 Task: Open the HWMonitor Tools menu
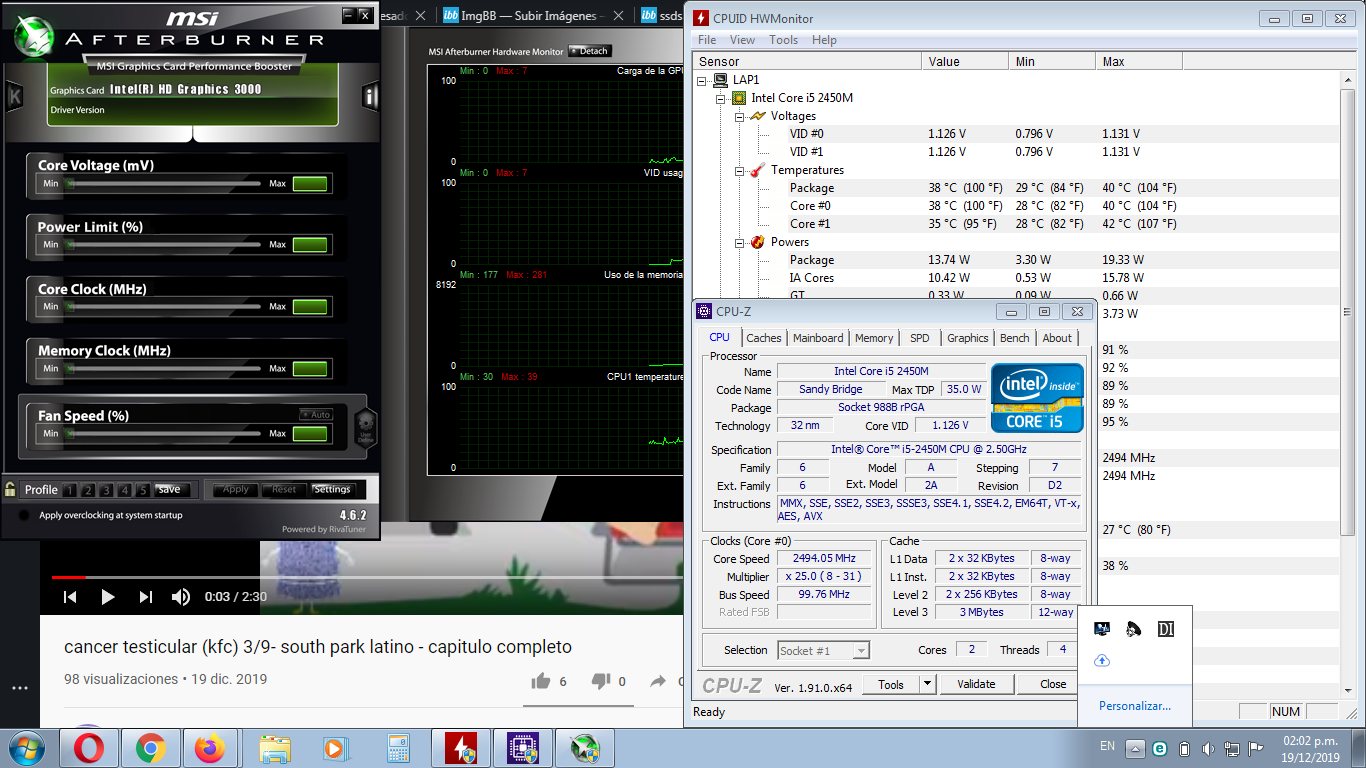(x=783, y=40)
